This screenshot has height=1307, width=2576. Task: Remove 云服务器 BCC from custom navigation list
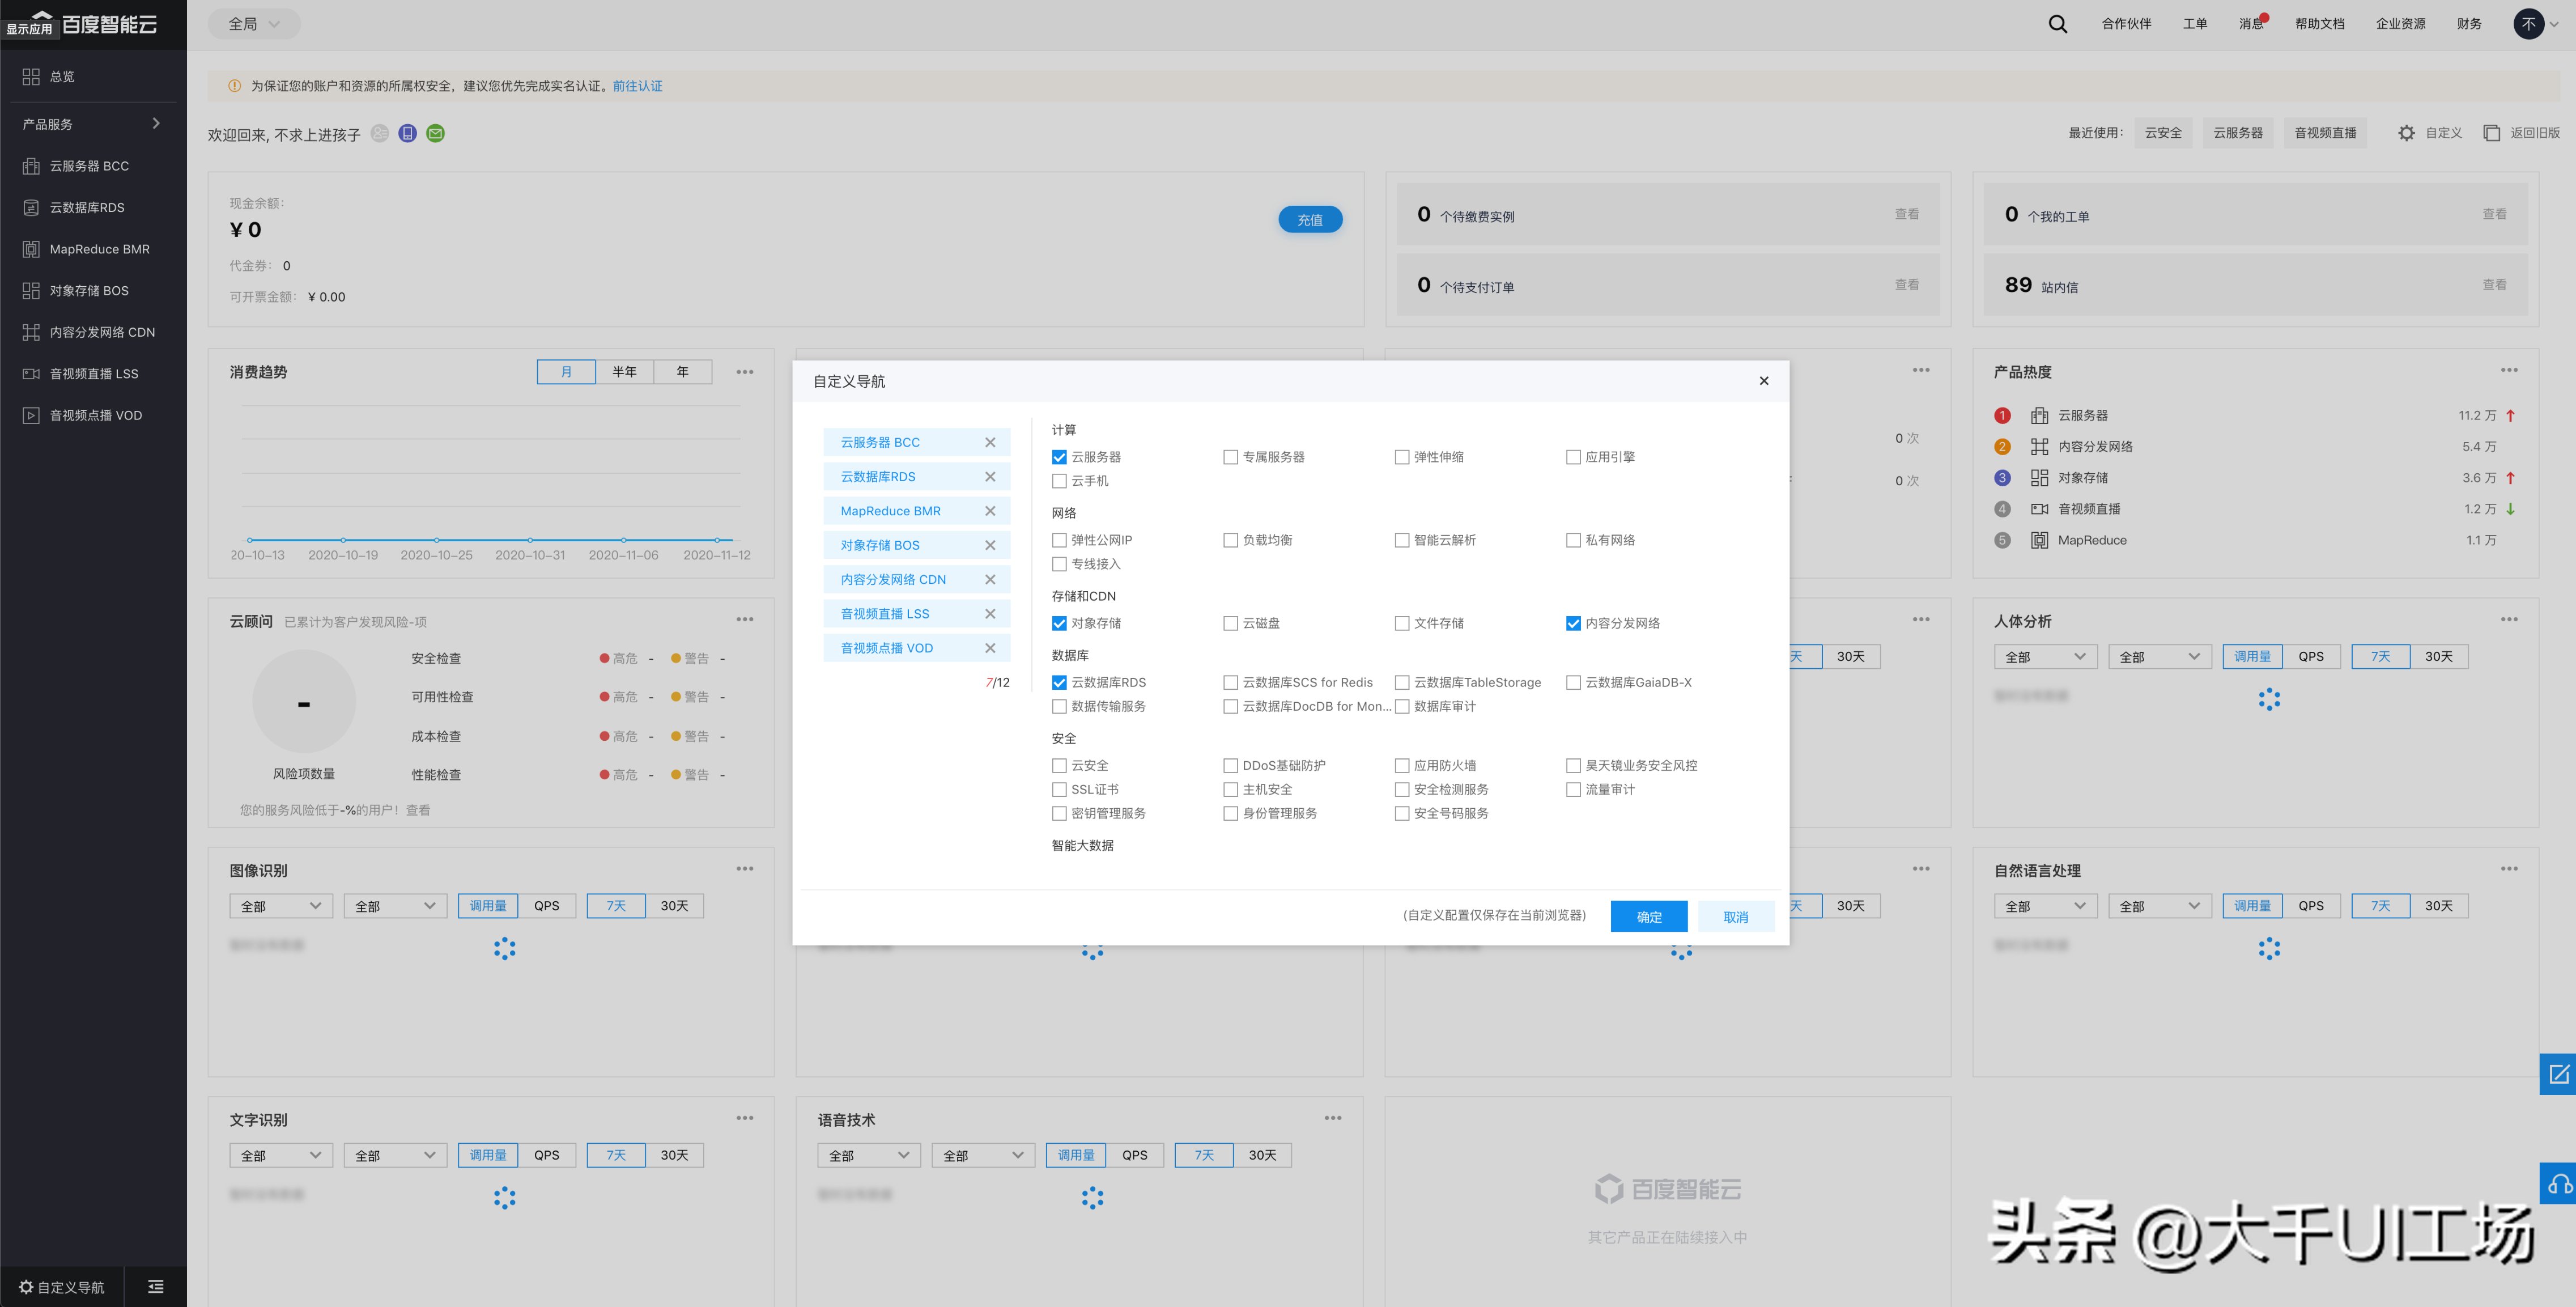point(989,442)
